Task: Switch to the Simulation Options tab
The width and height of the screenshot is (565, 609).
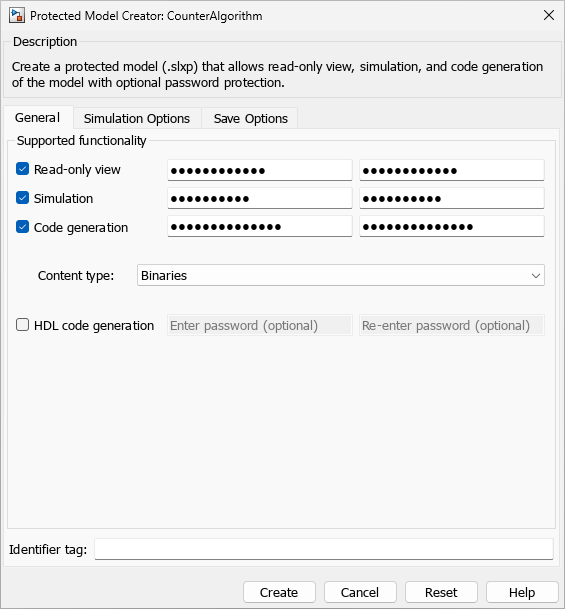Action: pyautogui.click(x=137, y=118)
